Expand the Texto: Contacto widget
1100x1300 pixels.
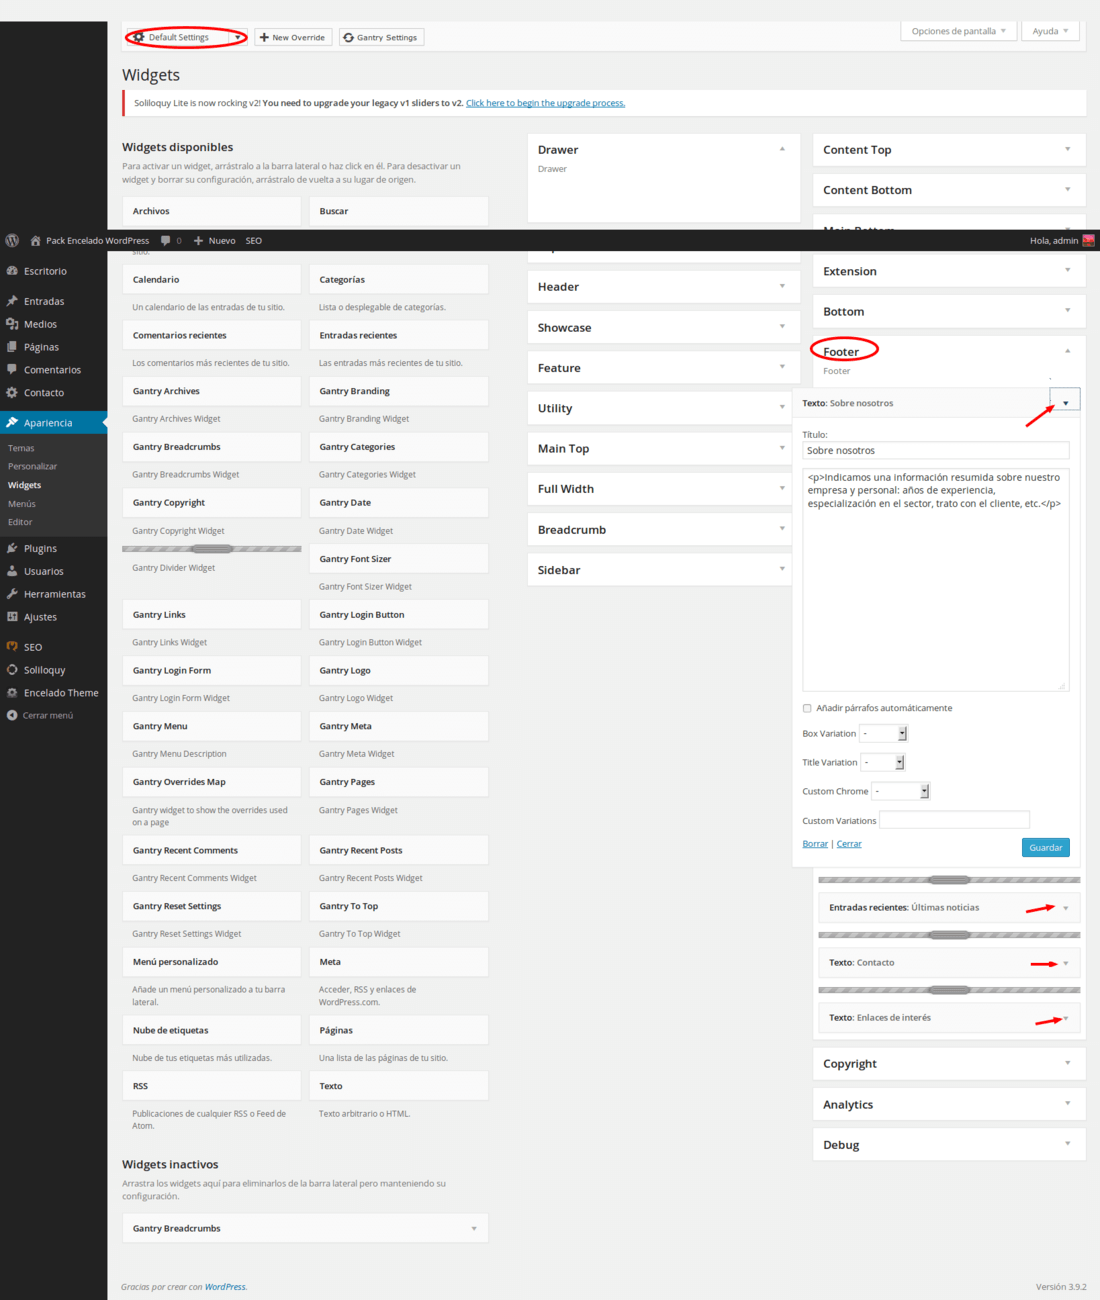coord(1066,962)
